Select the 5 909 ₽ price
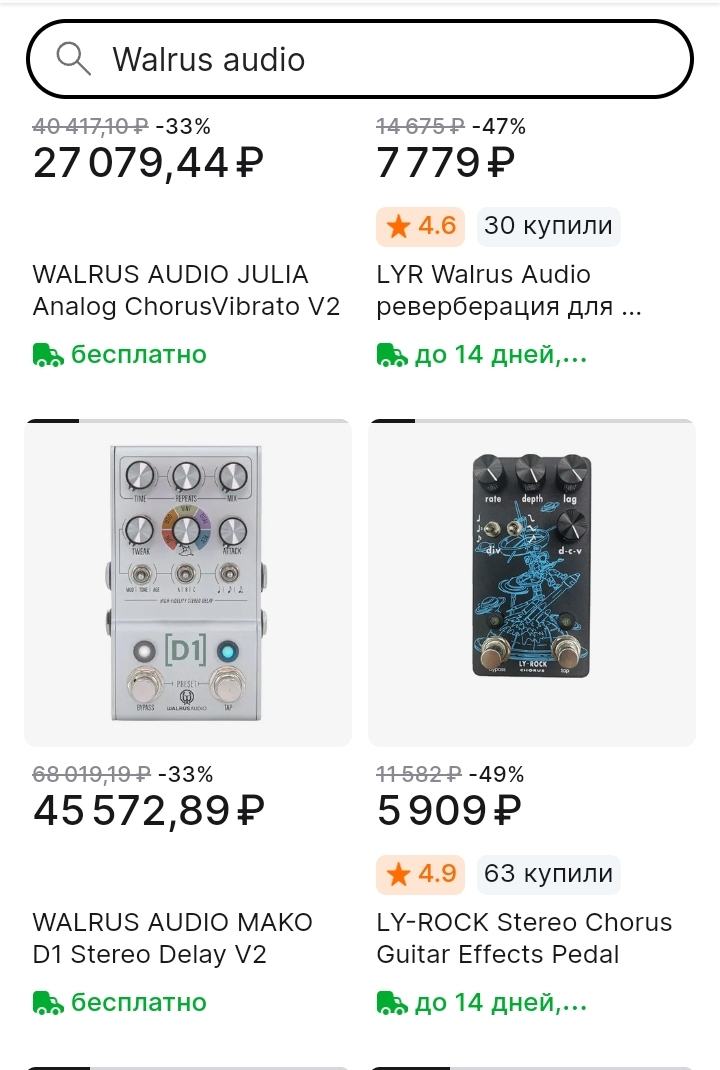Image resolution: width=720 pixels, height=1070 pixels. coord(449,811)
